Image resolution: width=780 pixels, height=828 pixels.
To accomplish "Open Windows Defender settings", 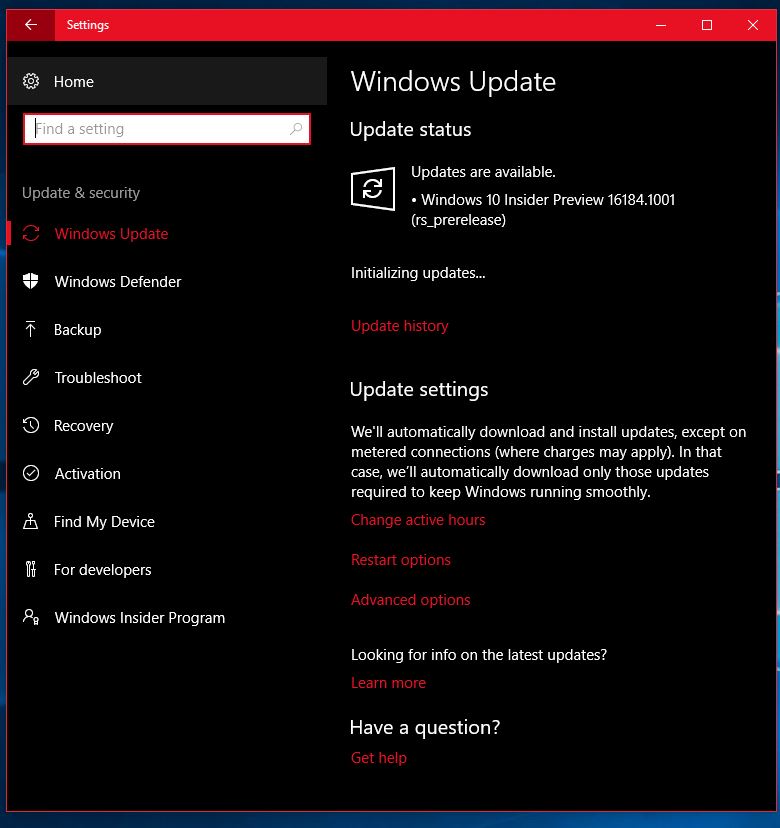I will pos(167,281).
